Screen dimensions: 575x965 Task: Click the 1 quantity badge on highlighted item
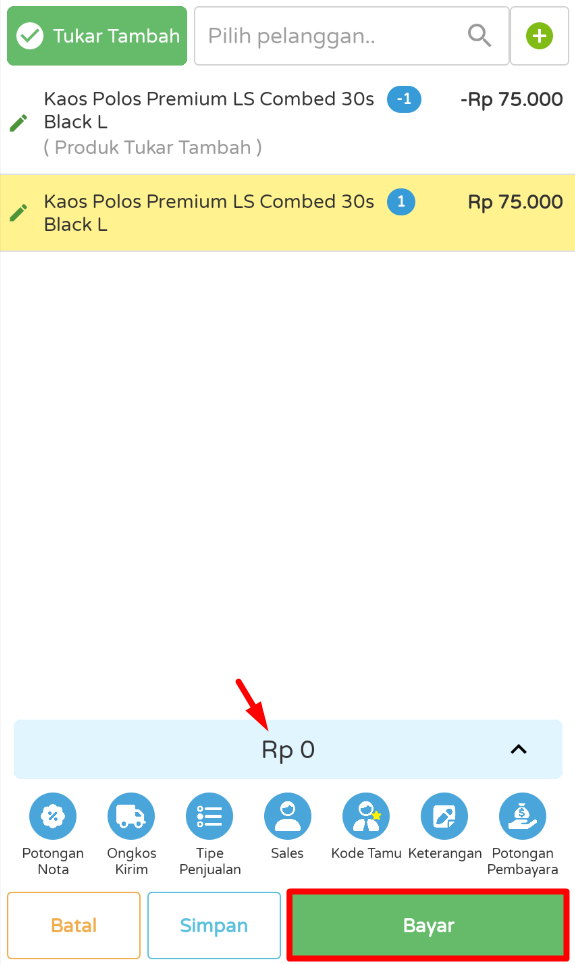click(401, 202)
